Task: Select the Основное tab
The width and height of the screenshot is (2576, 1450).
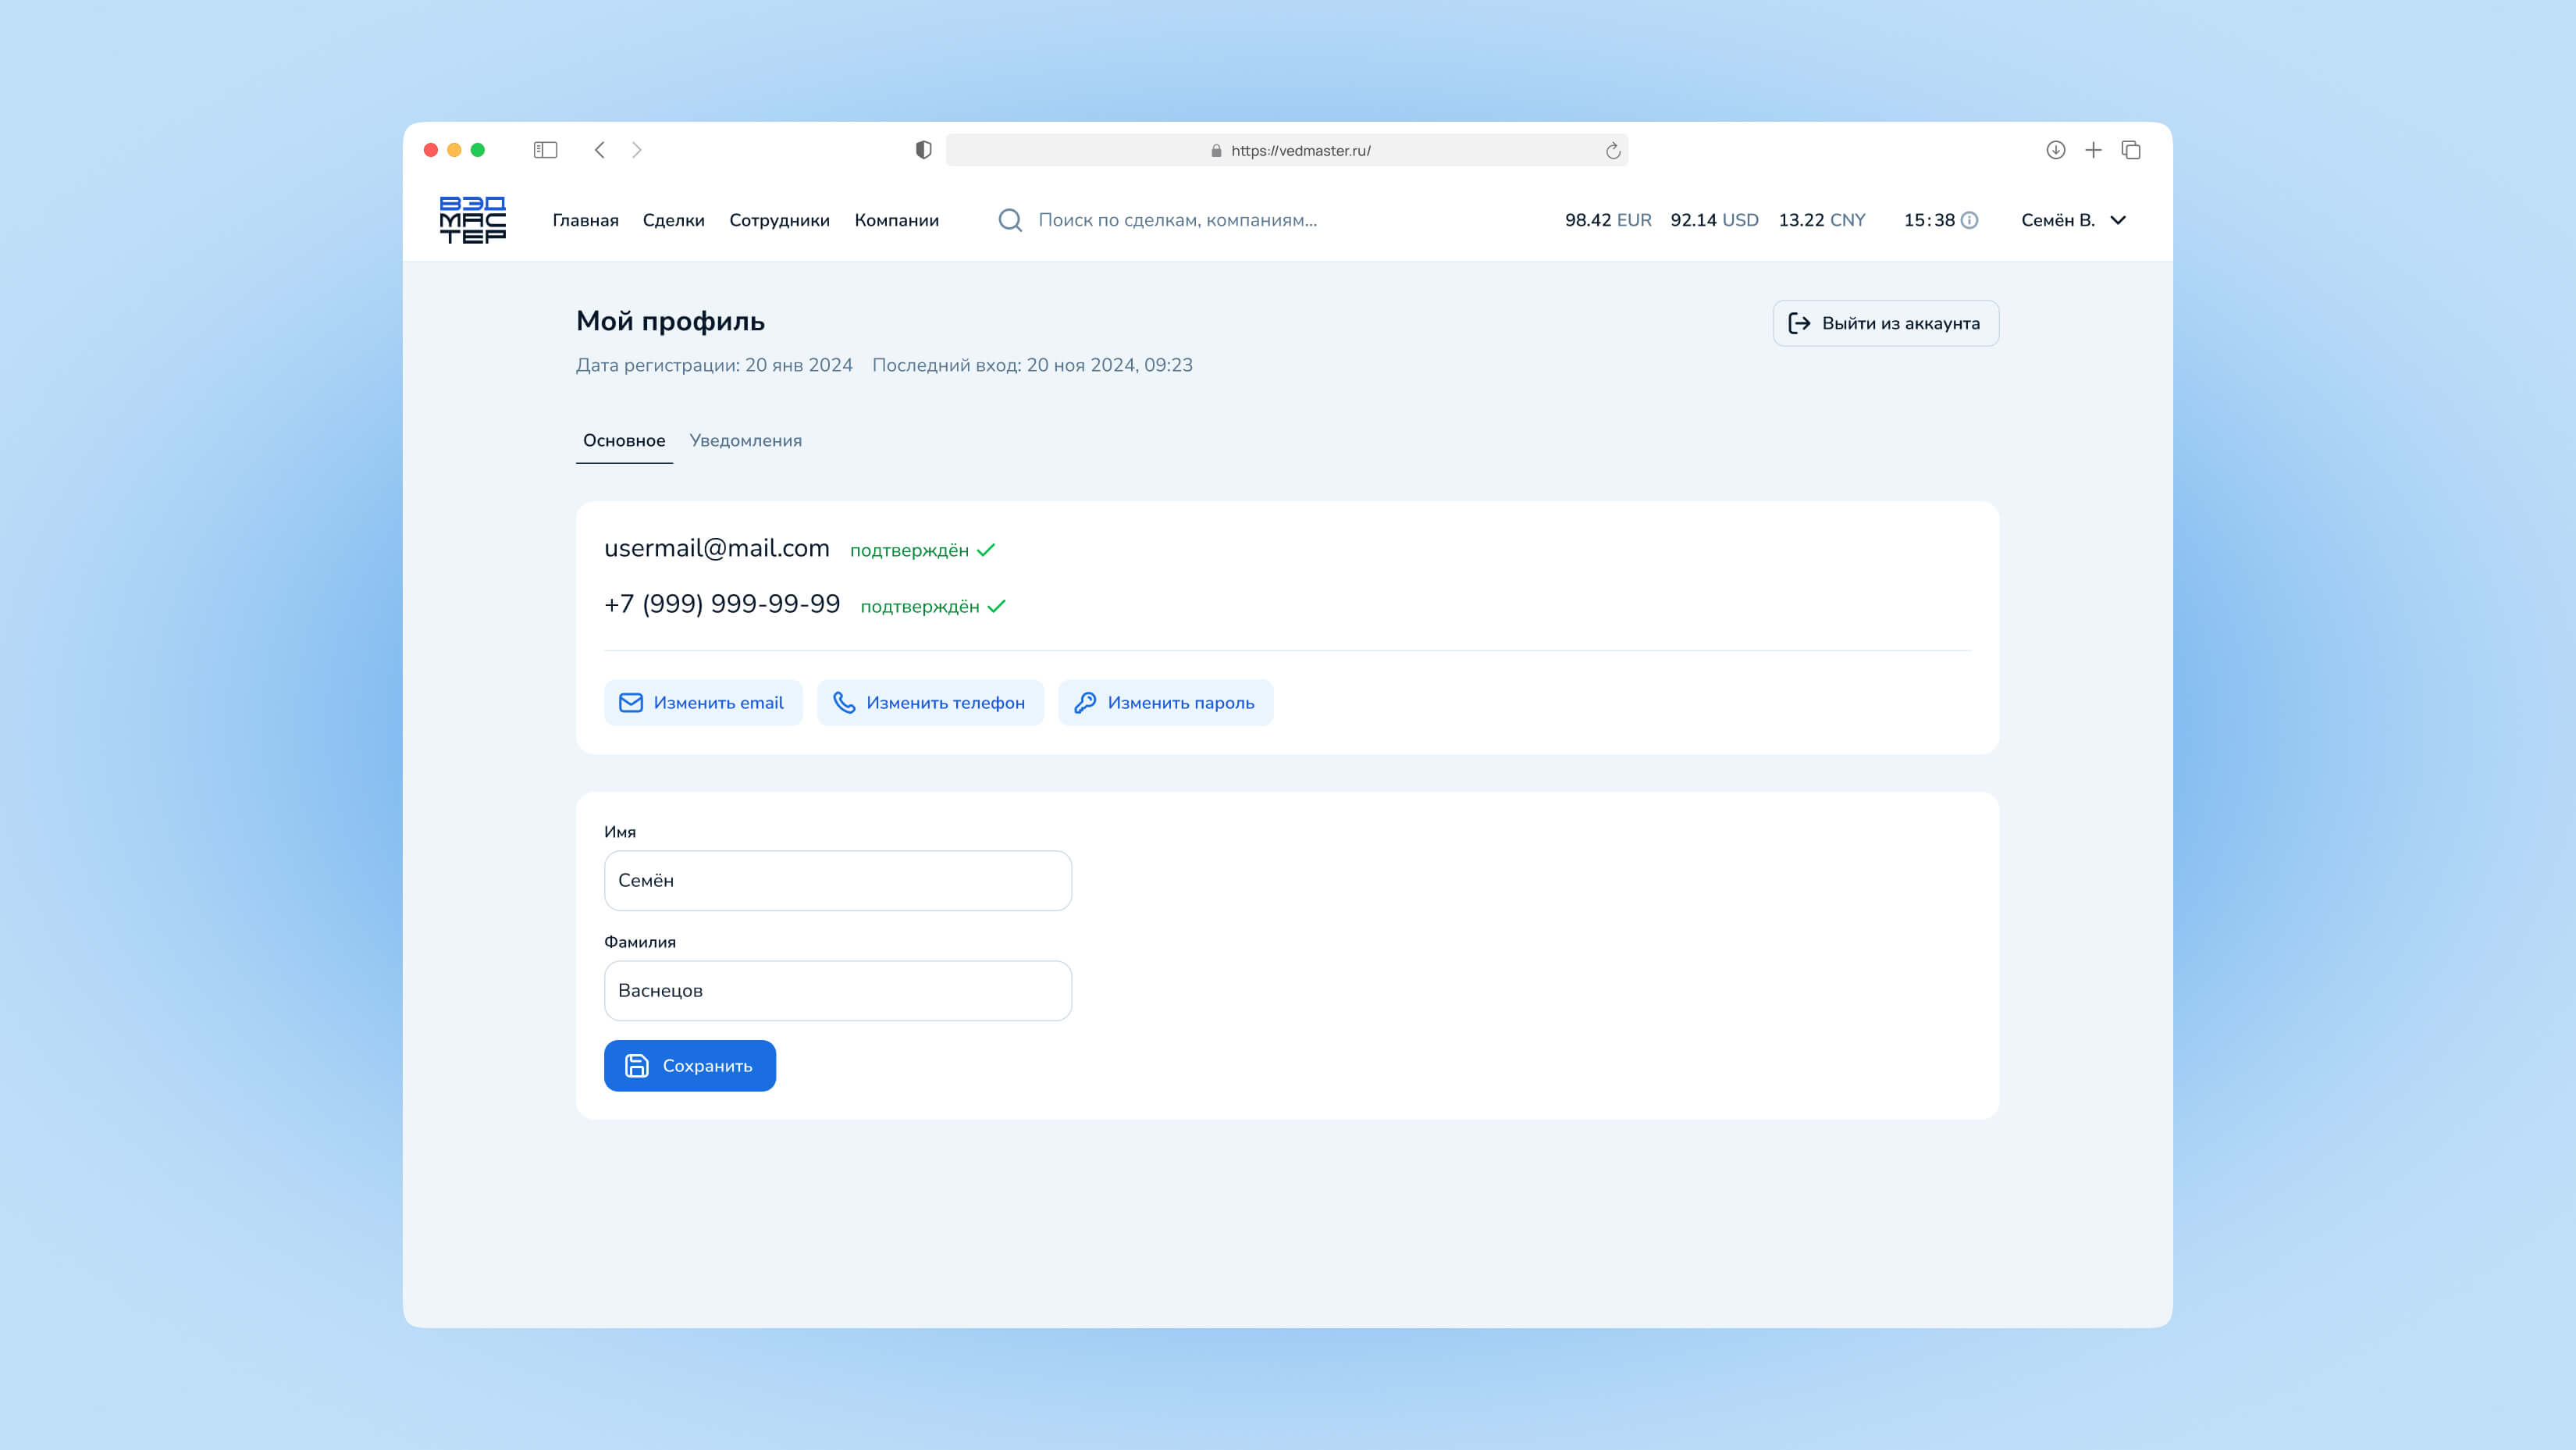Action: [624, 441]
